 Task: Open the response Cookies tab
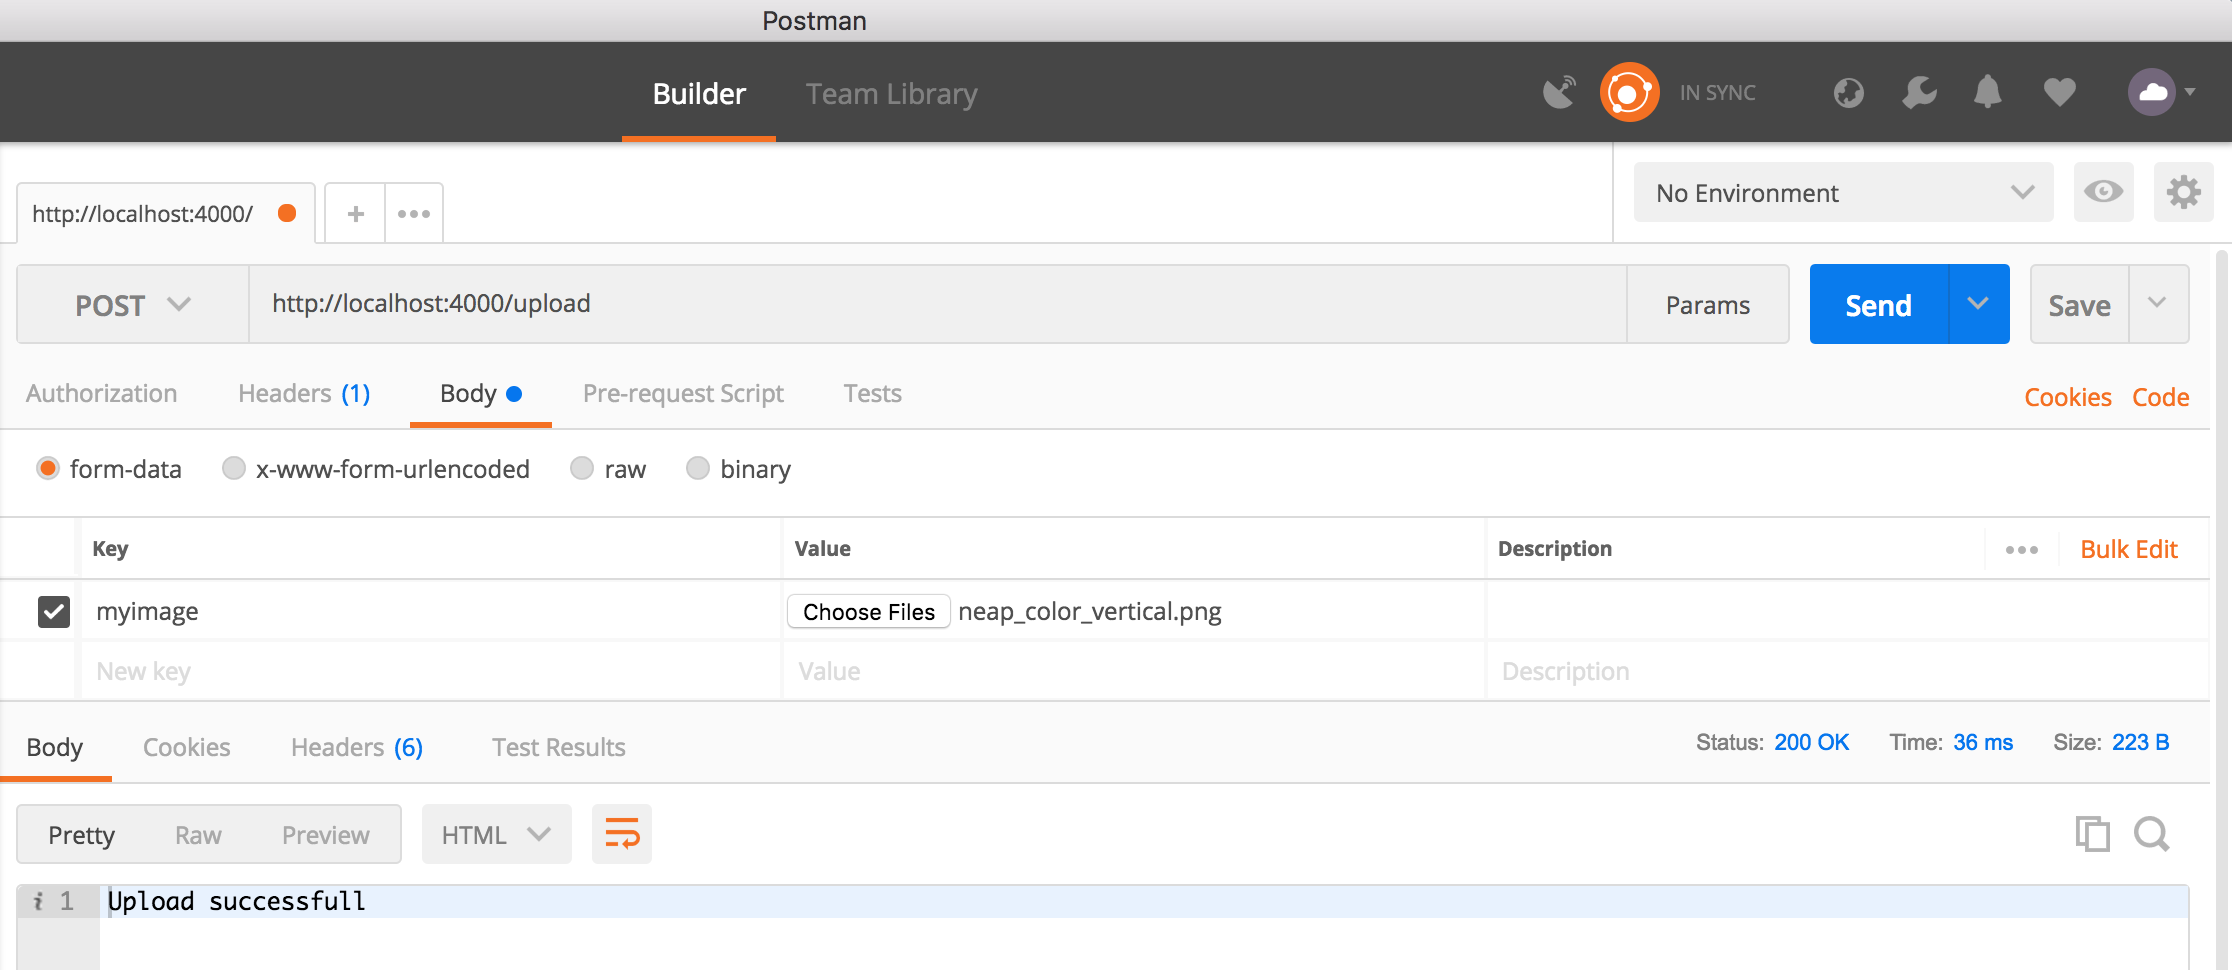[x=186, y=747]
